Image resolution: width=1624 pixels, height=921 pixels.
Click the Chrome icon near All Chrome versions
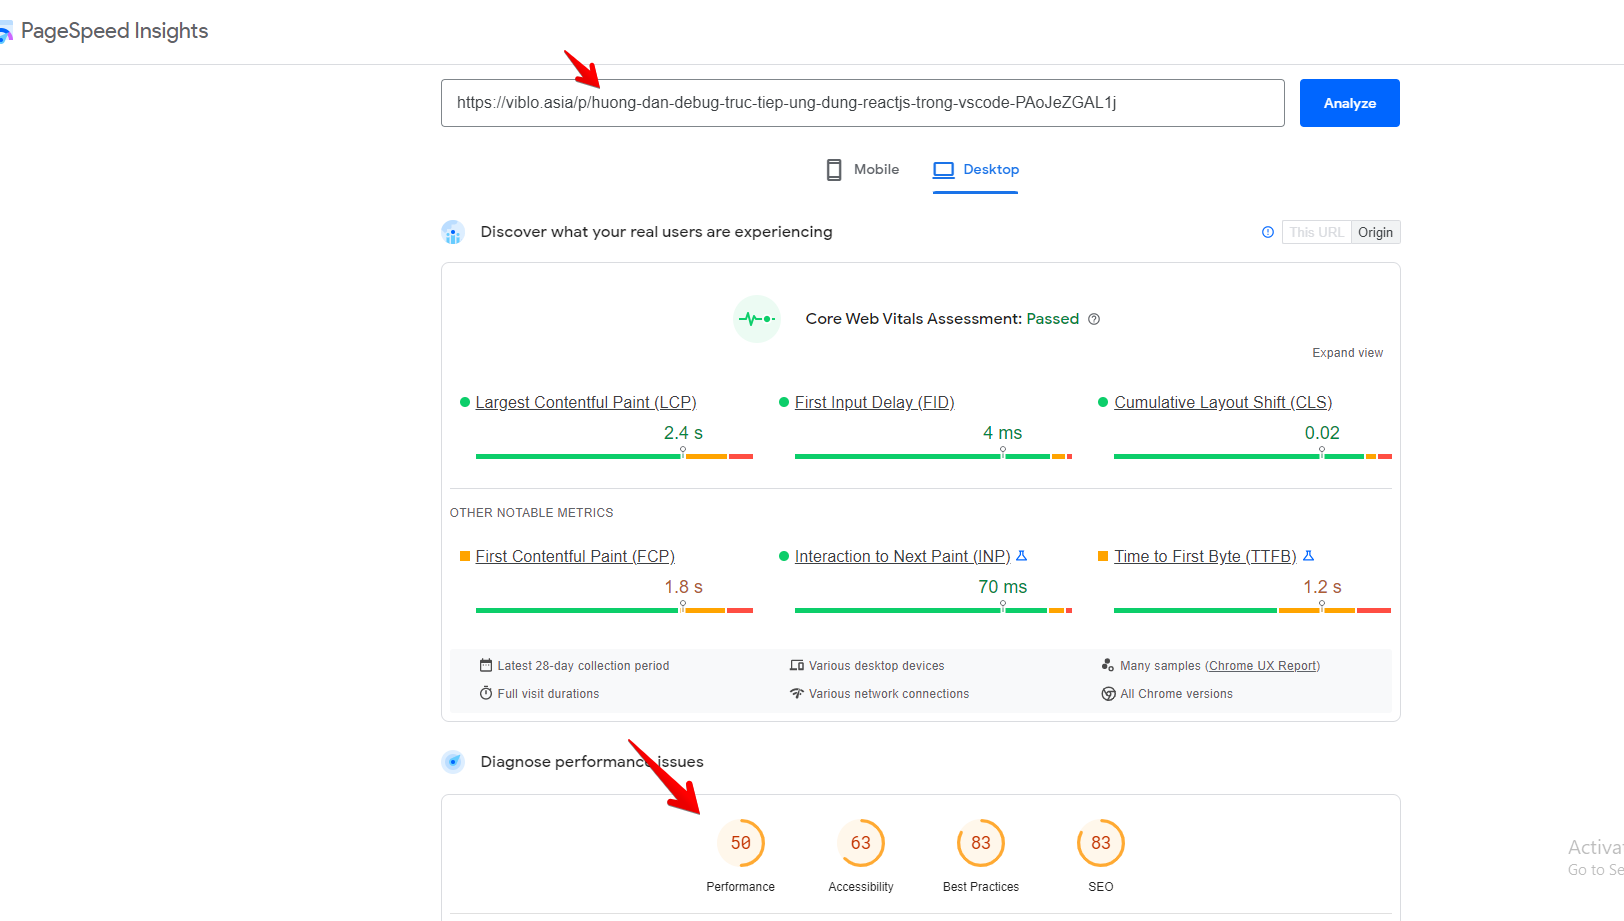pos(1108,693)
